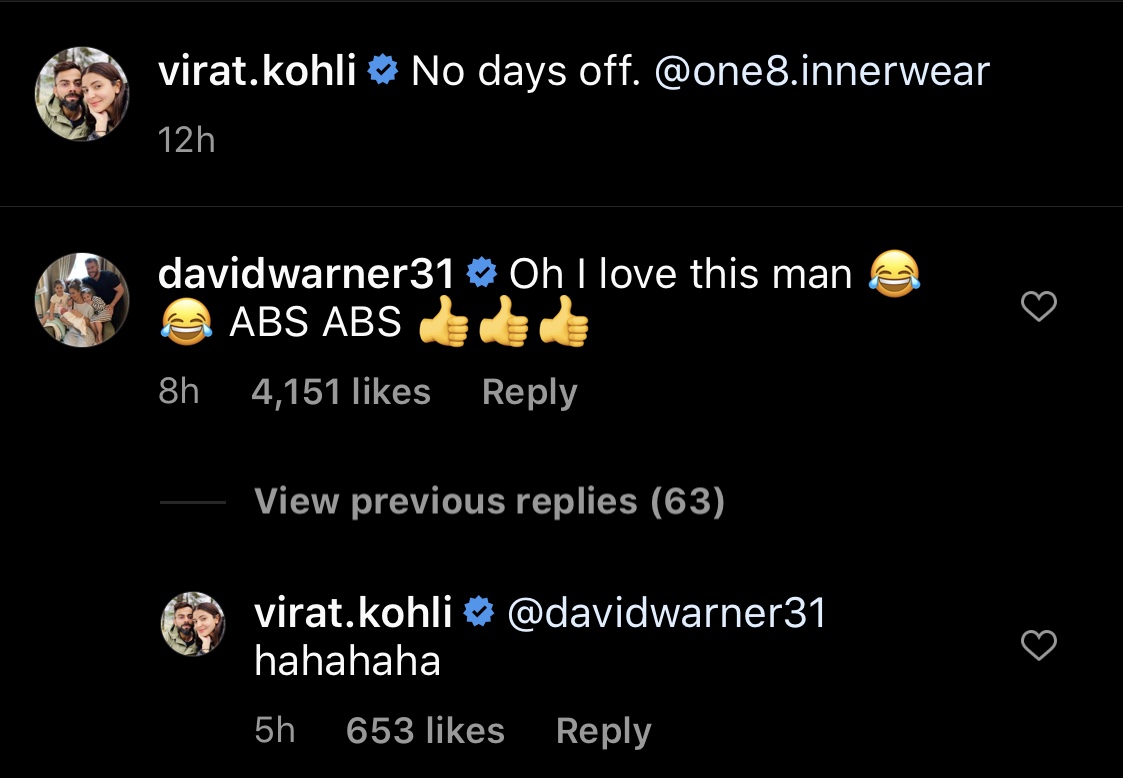1123x778 pixels.
Task: Reply to virat.kohli's hahahaha comment
Action: (603, 731)
